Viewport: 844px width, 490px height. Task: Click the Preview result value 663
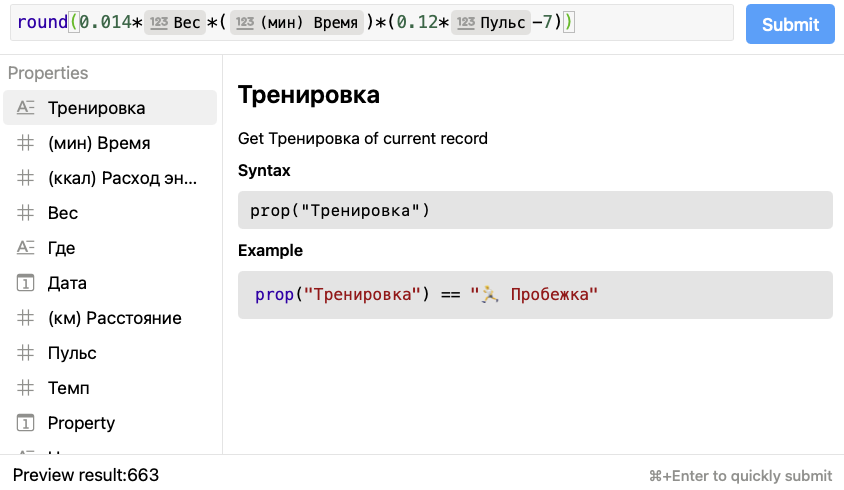[143, 475]
